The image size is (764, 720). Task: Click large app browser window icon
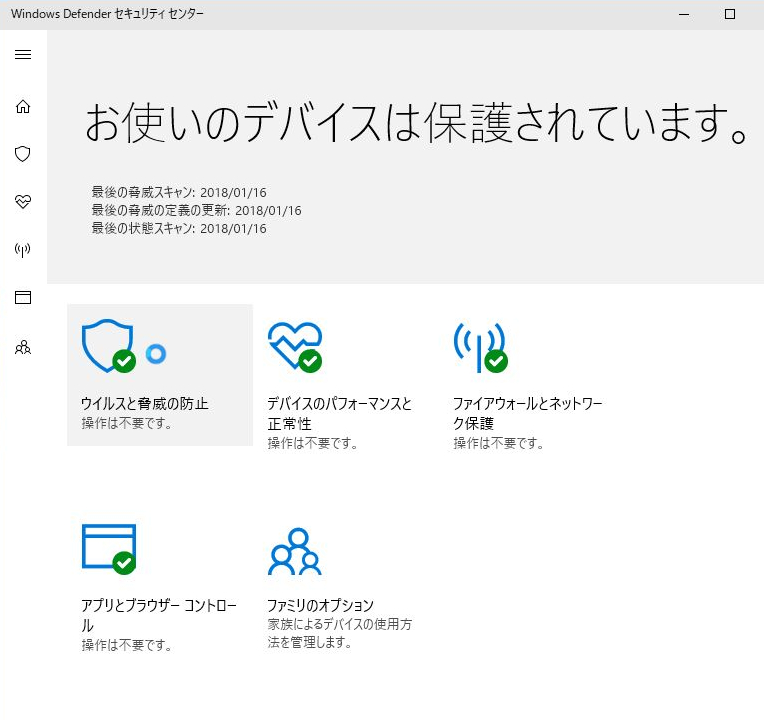109,549
